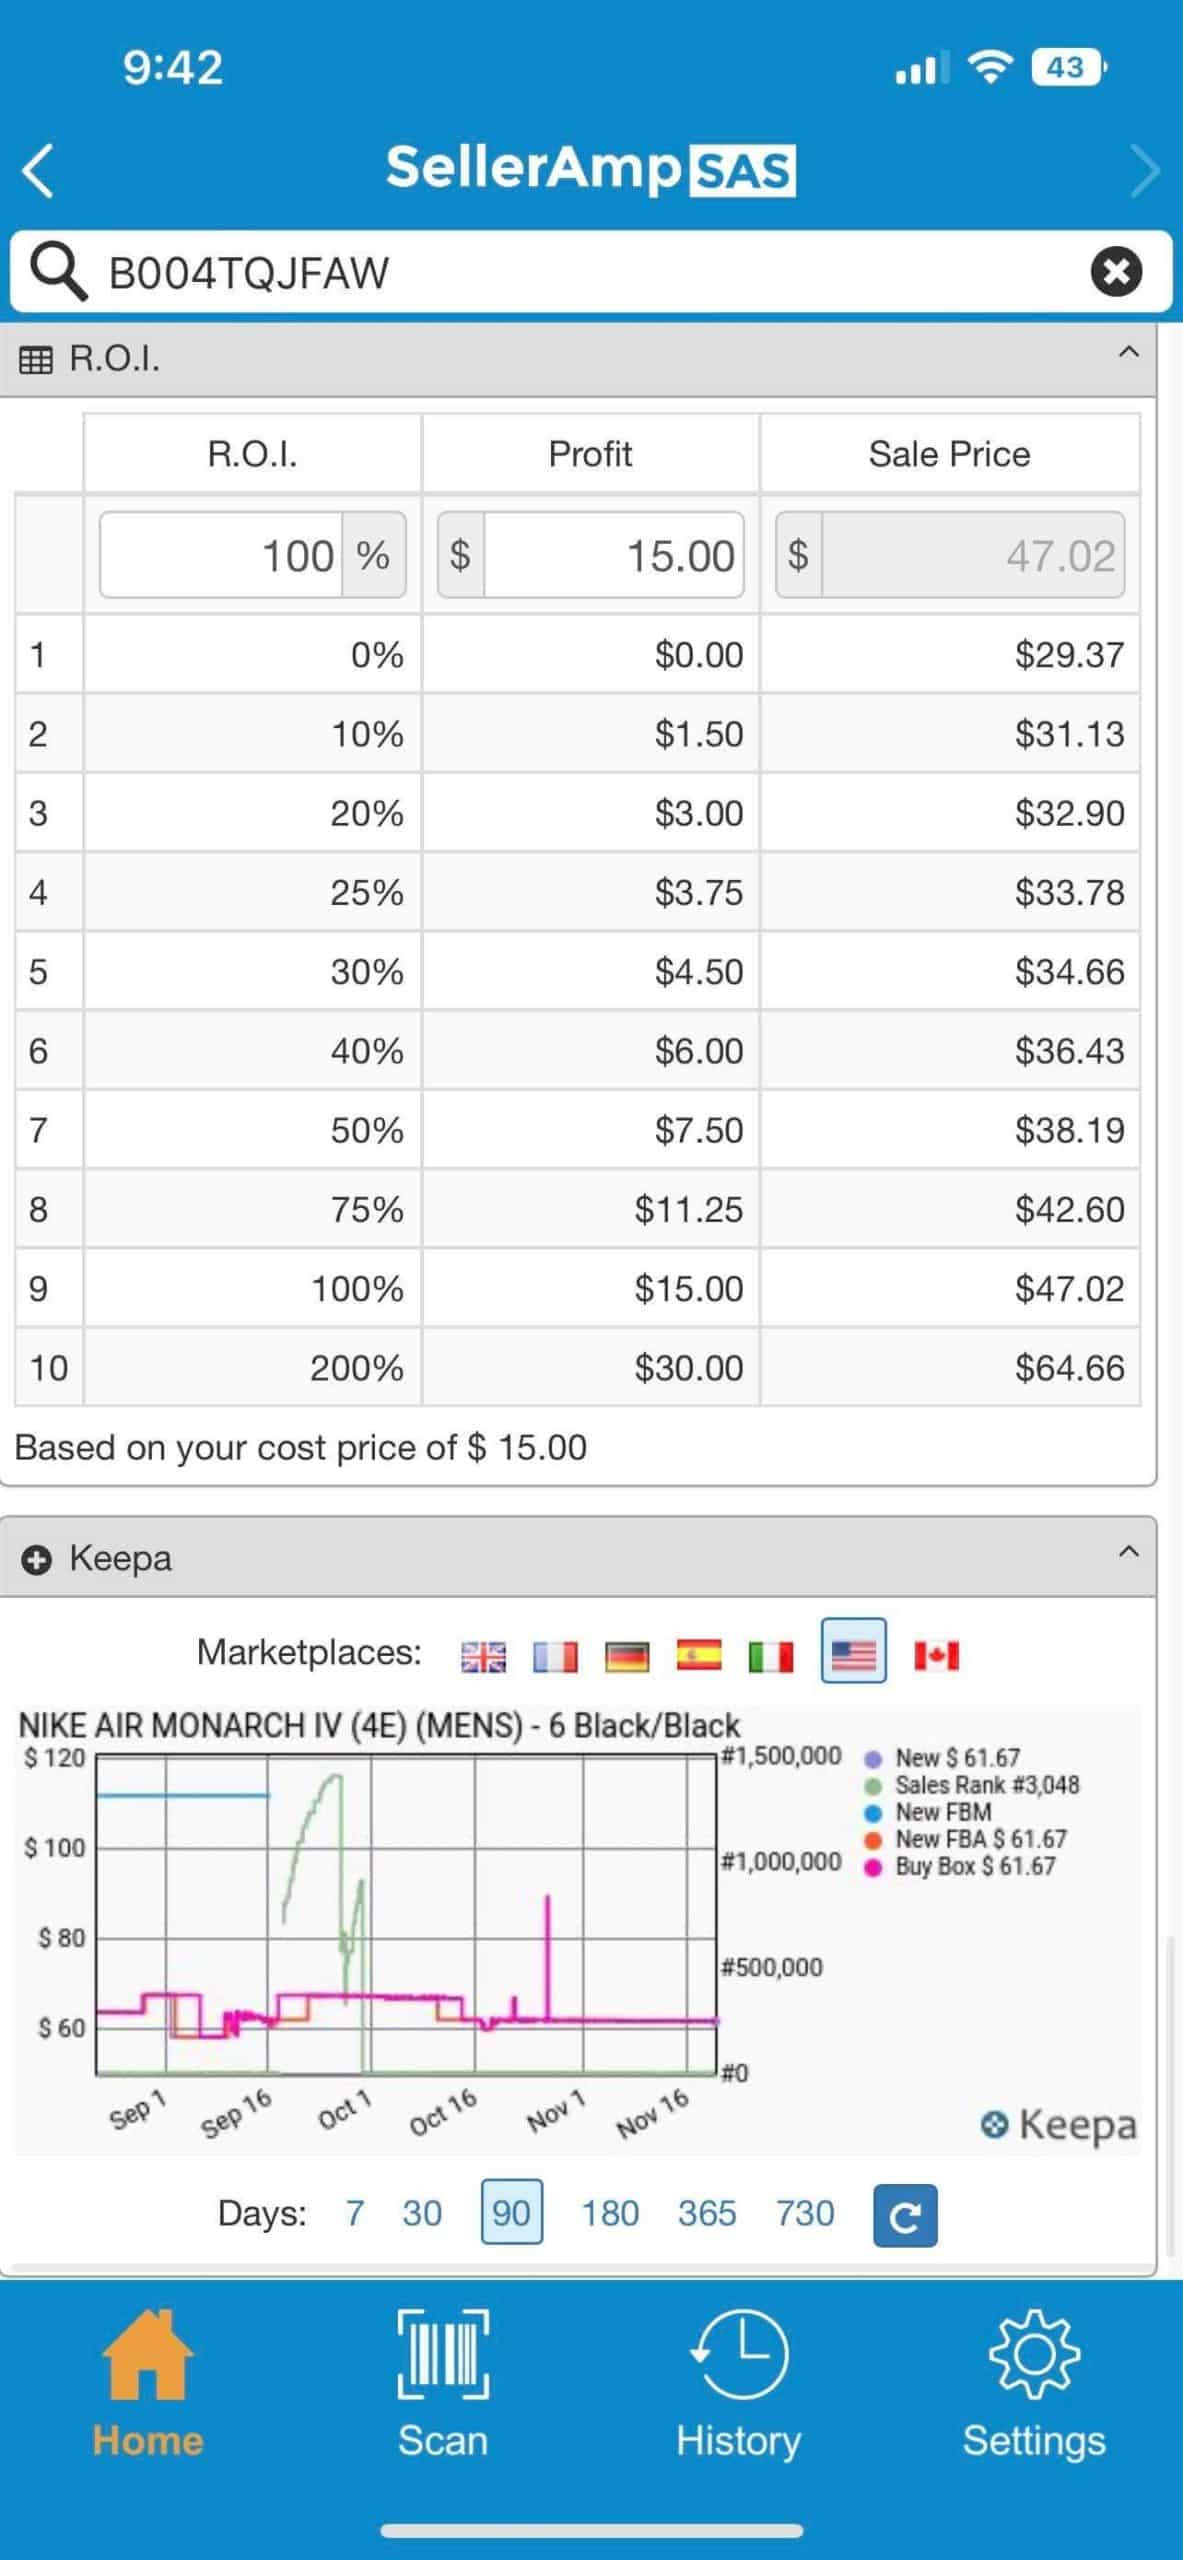Refresh the Keepa chart
The image size is (1183, 2560).
click(905, 2215)
